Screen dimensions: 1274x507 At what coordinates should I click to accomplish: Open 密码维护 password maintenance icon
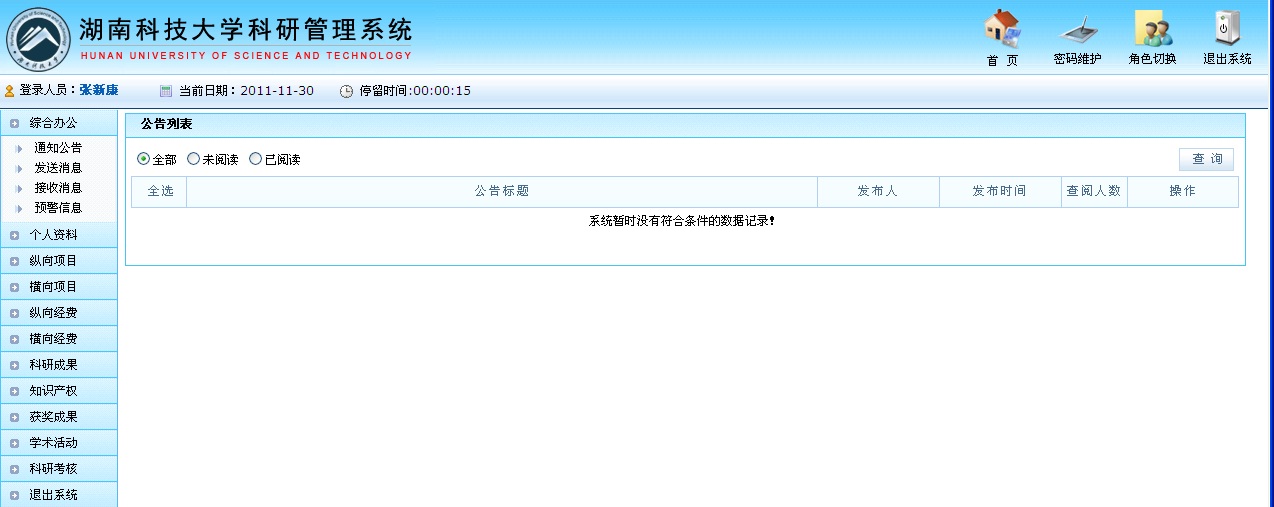(x=1077, y=29)
